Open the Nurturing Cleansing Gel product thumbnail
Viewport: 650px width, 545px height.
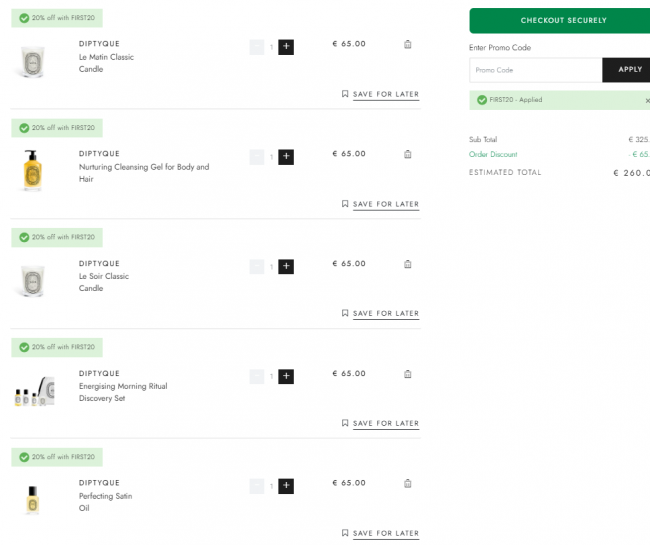point(33,171)
